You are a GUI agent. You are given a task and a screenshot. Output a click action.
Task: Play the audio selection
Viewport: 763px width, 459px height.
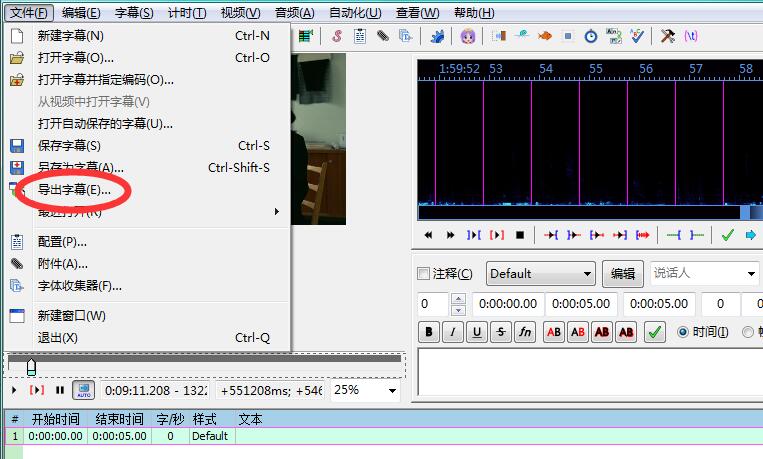pyautogui.click(x=473, y=235)
